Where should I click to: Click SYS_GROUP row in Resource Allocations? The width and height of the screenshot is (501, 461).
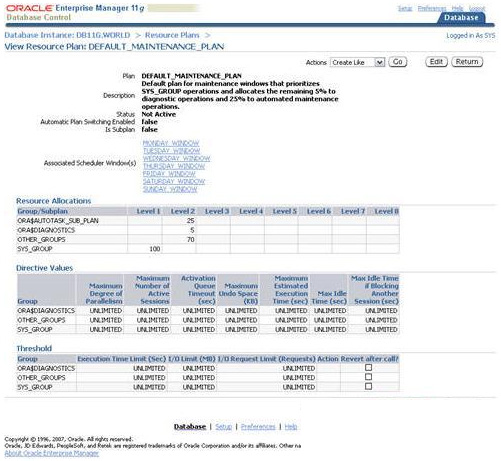(208, 249)
